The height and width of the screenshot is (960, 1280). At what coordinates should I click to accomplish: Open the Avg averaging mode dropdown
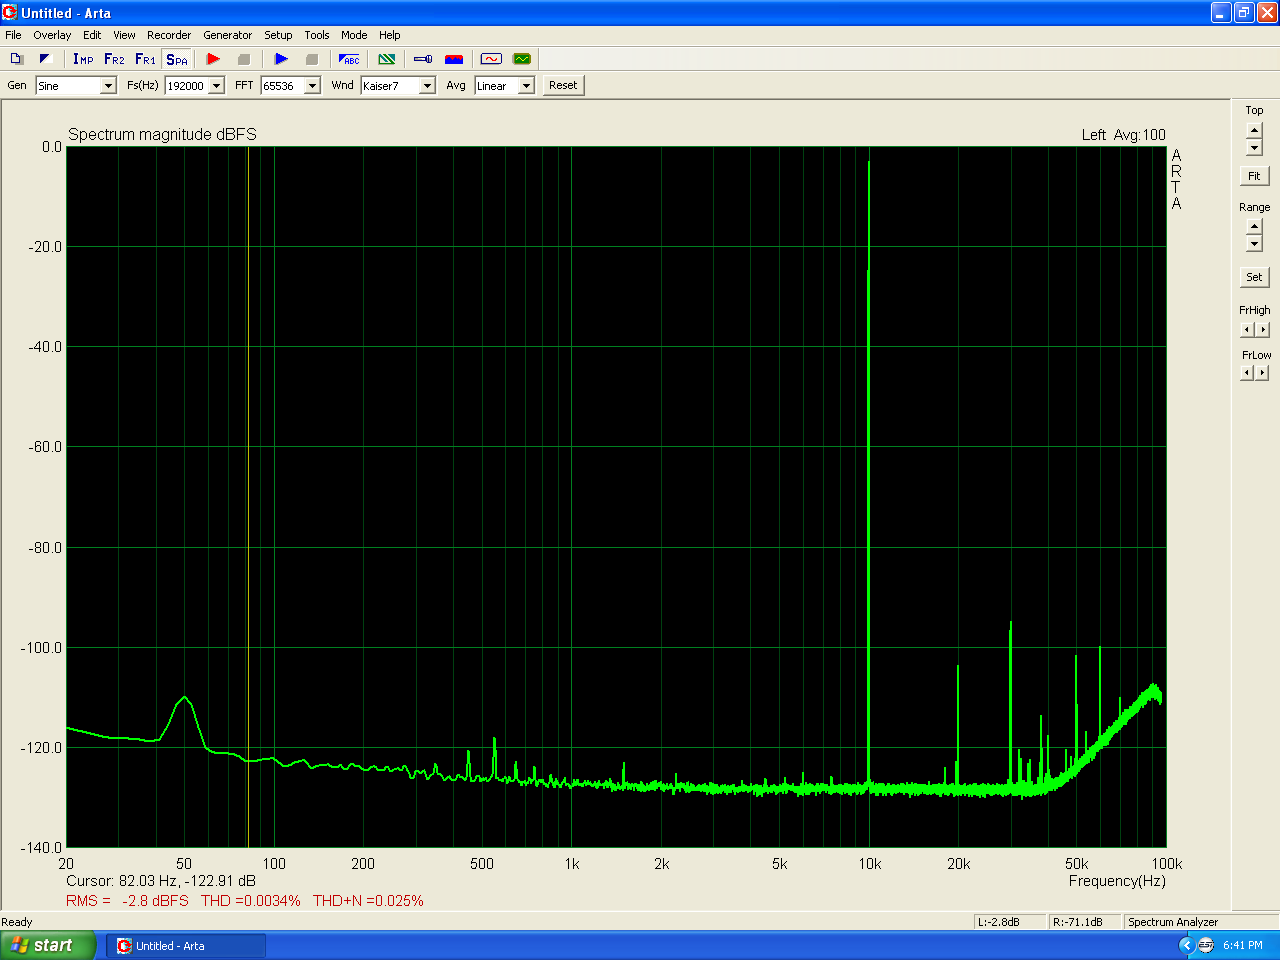click(x=526, y=86)
